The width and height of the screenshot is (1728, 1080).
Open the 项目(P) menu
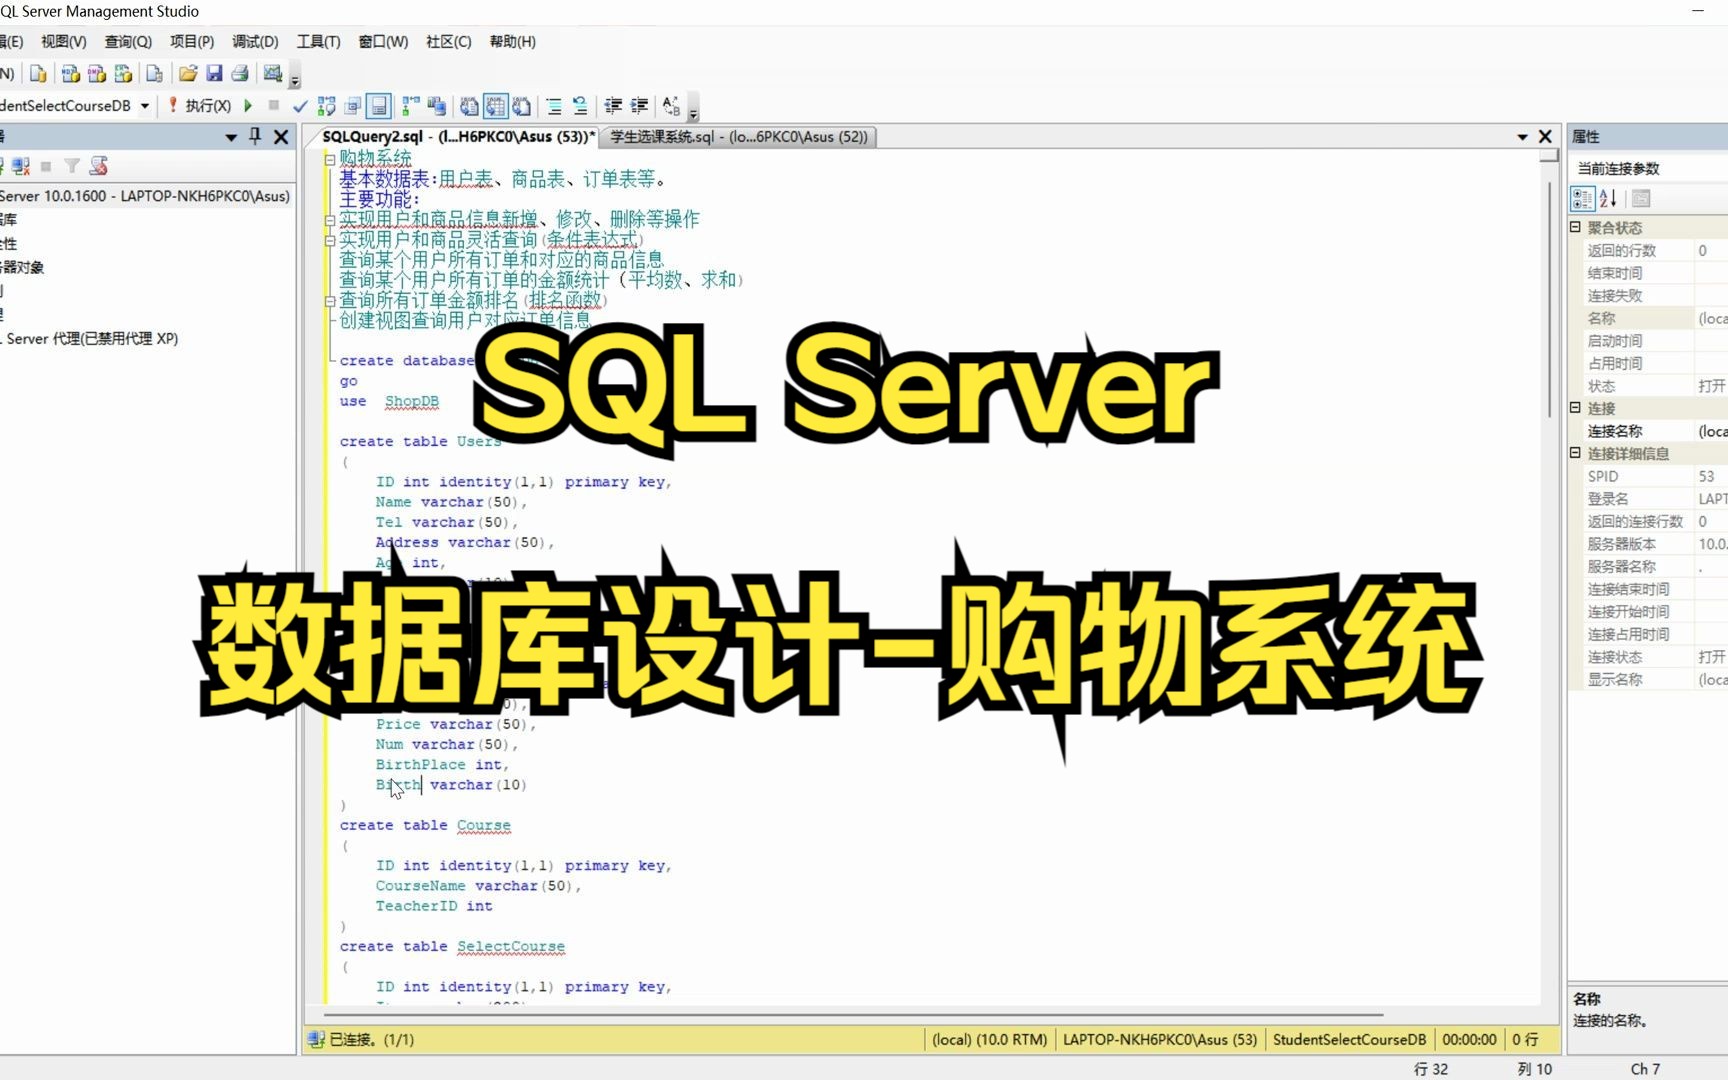coord(192,41)
